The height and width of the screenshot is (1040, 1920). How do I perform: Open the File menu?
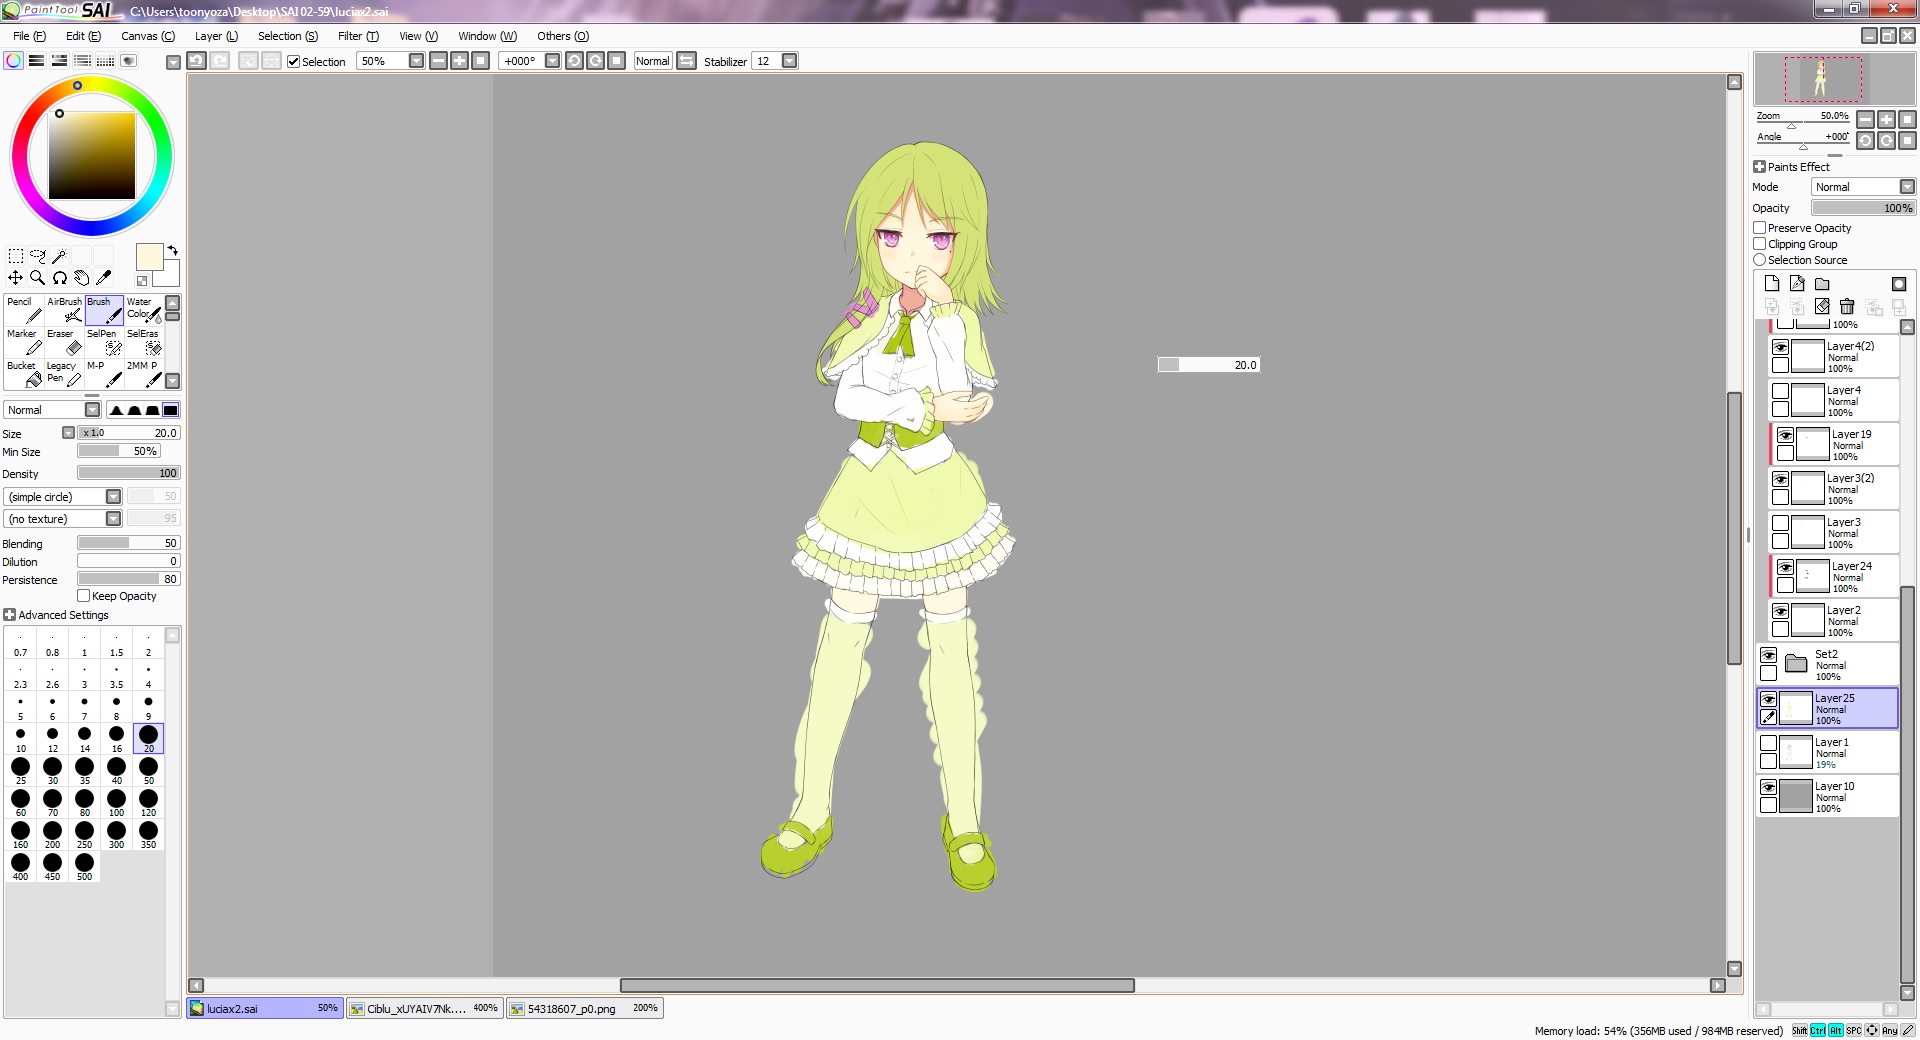coord(29,36)
